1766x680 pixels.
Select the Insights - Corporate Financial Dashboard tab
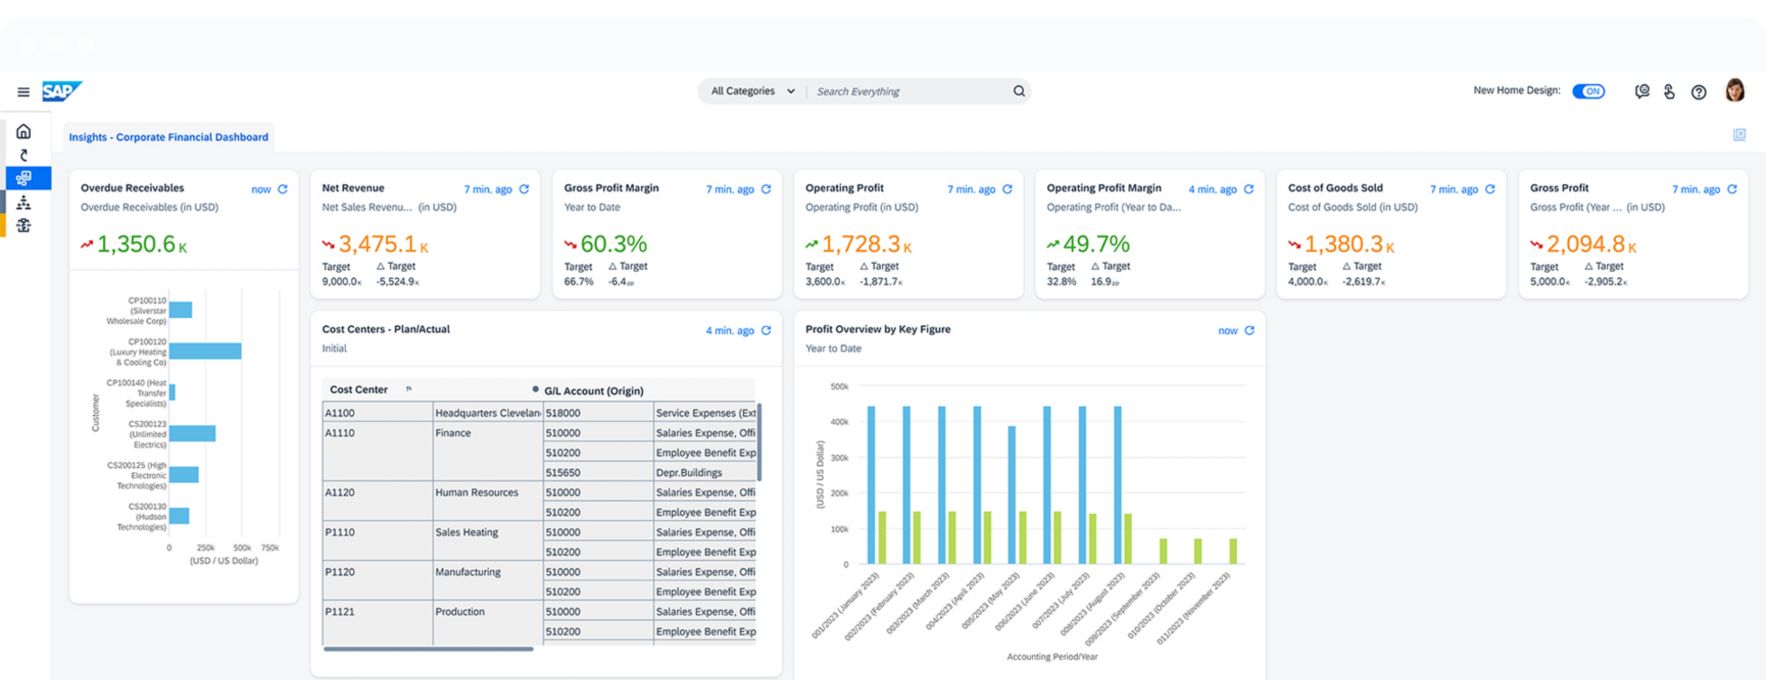click(x=168, y=137)
